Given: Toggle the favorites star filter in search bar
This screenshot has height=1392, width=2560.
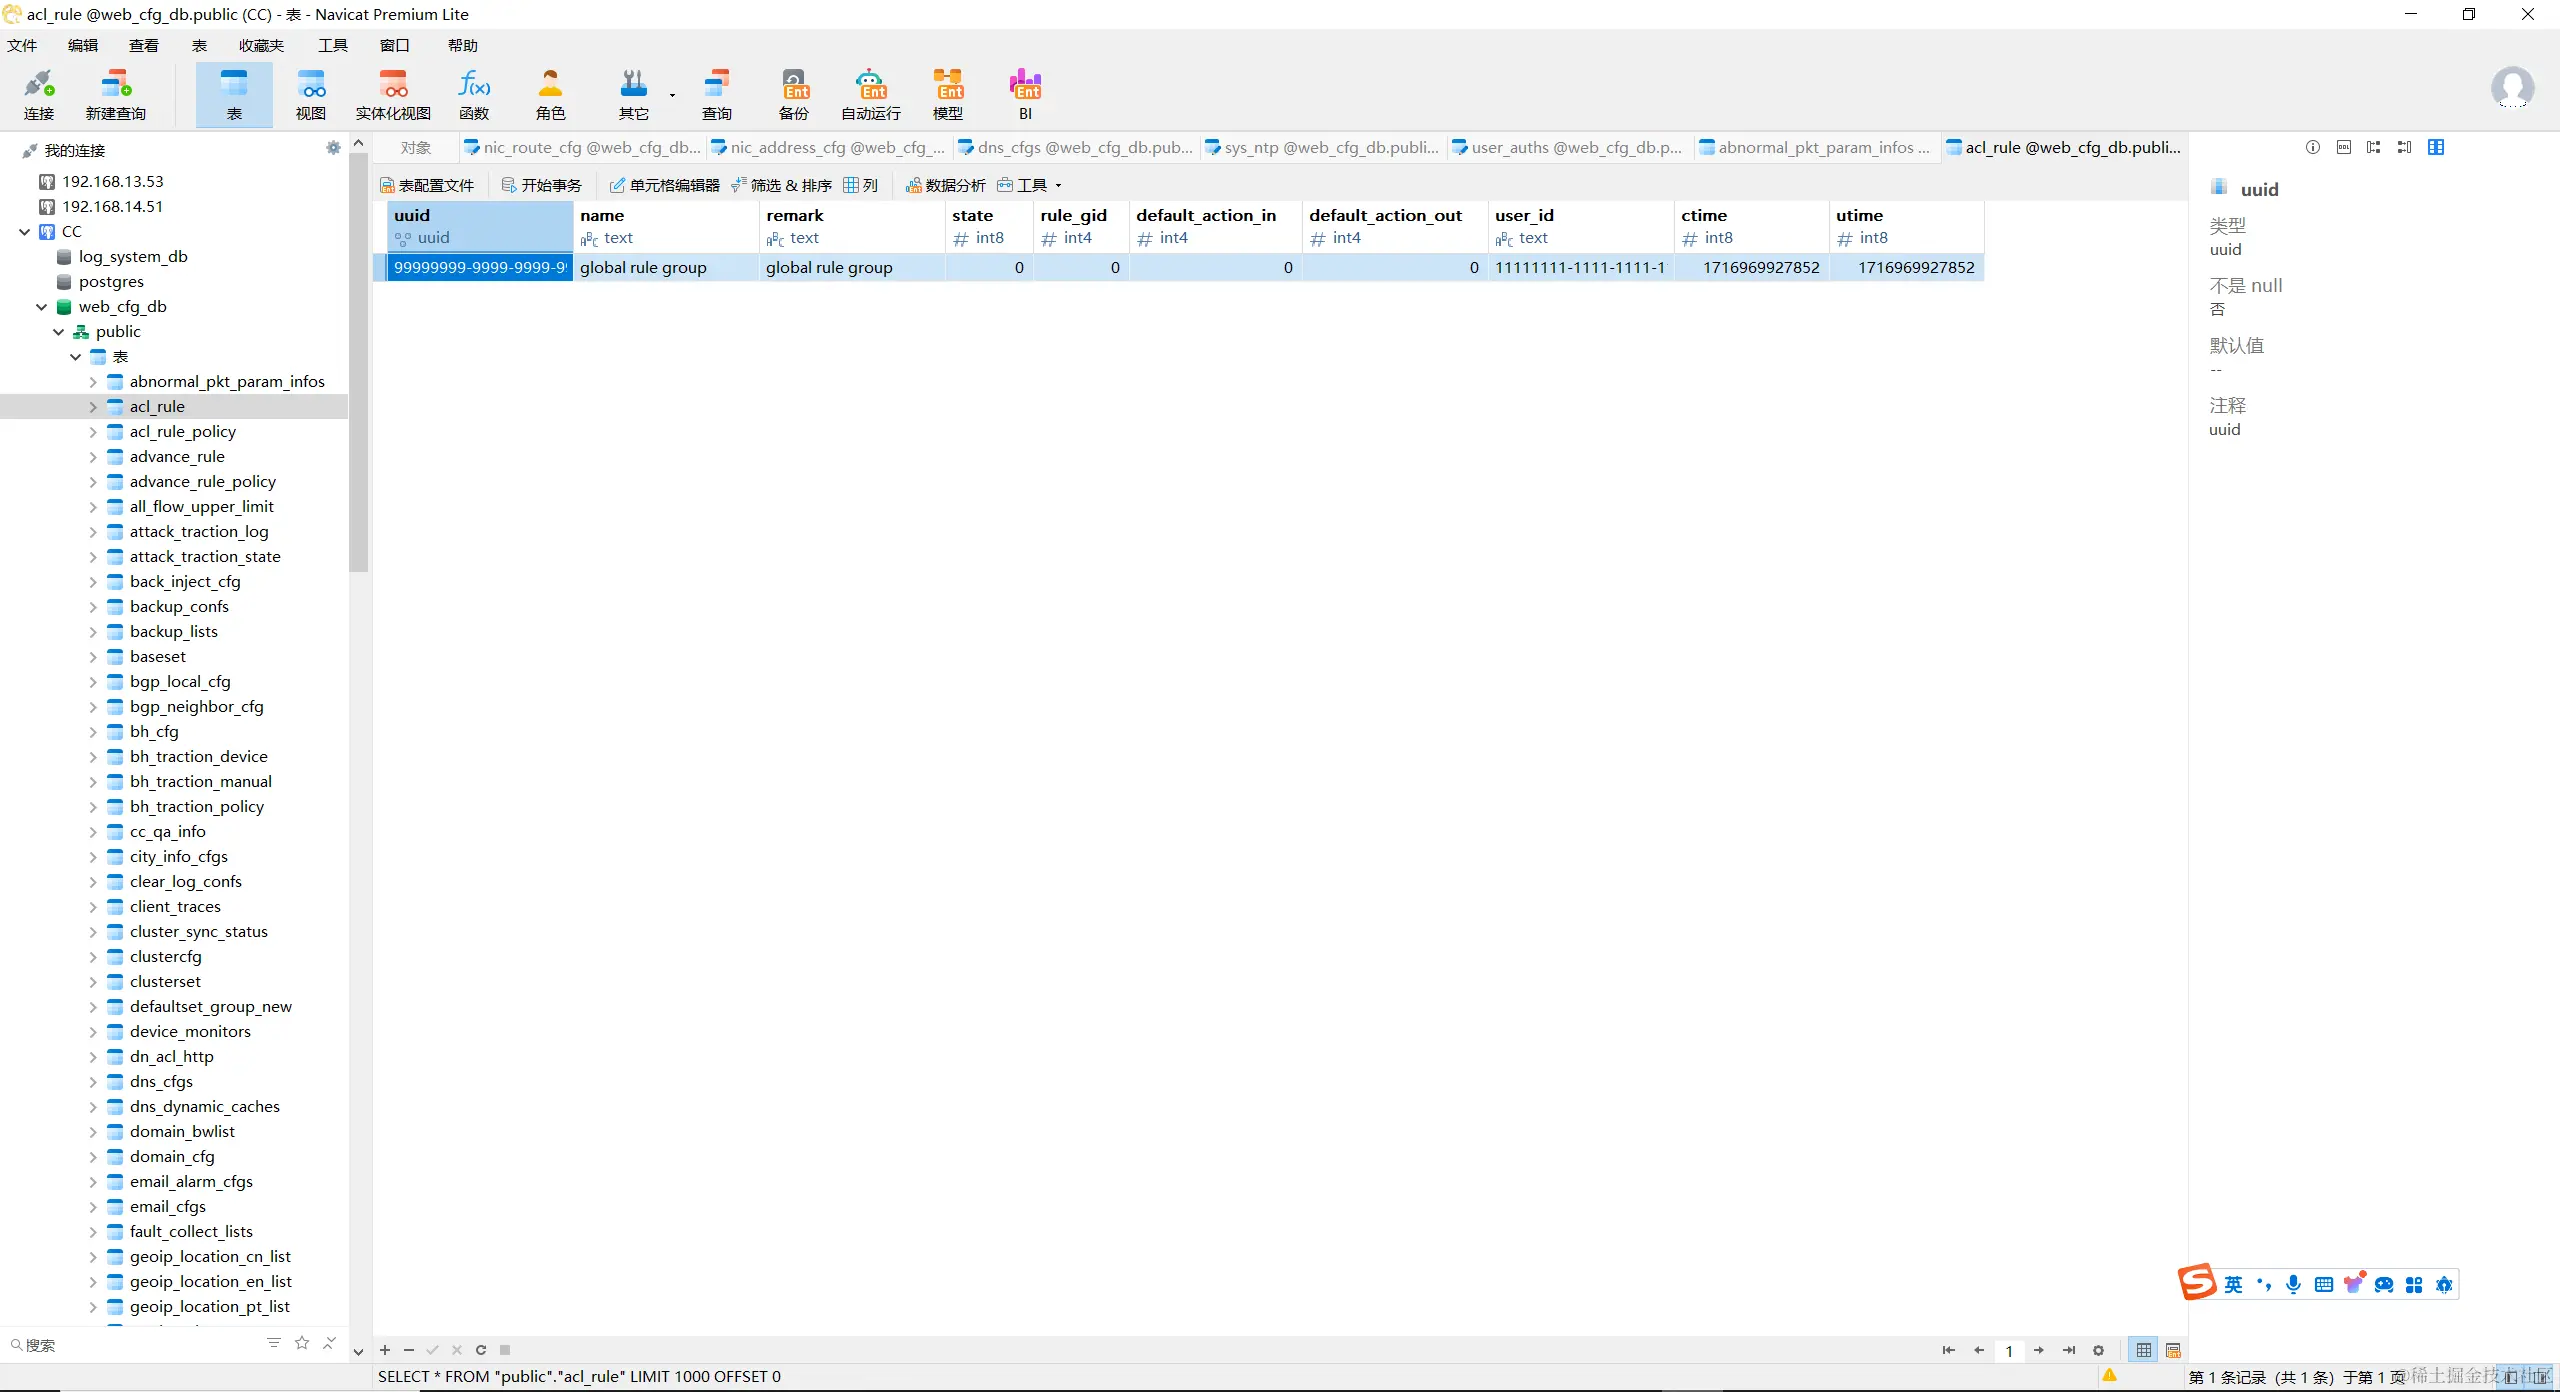Looking at the screenshot, I should point(302,1343).
